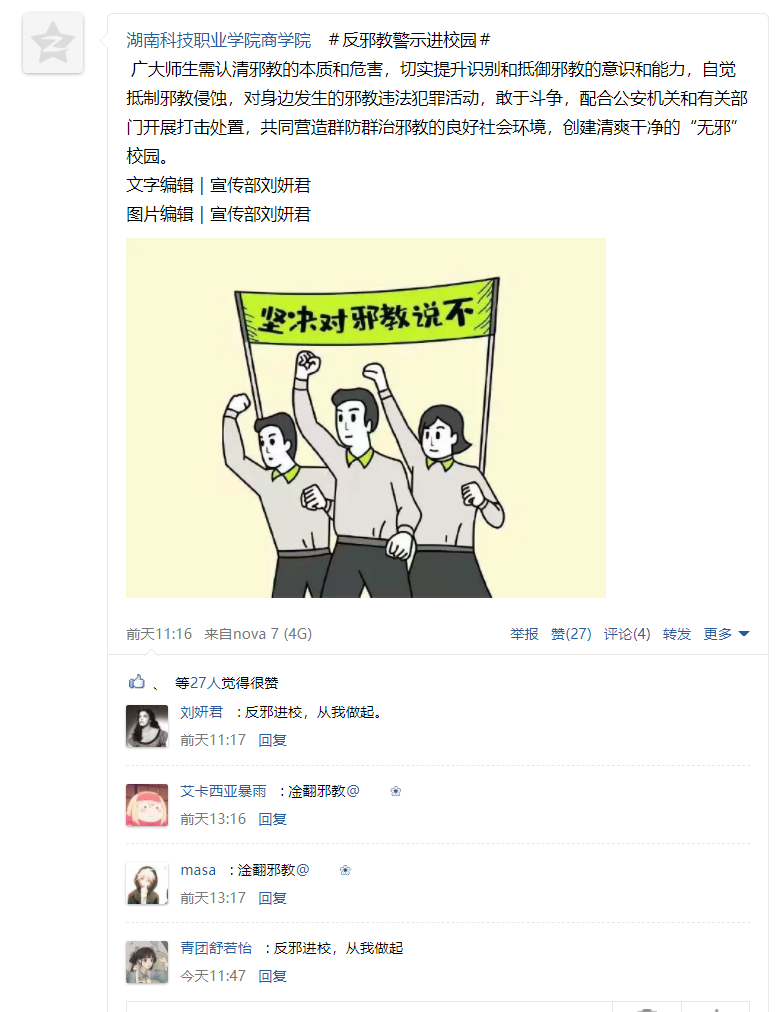Open the 27人 likers list
Image resolution: width=776 pixels, height=1012 pixels.
point(205,683)
